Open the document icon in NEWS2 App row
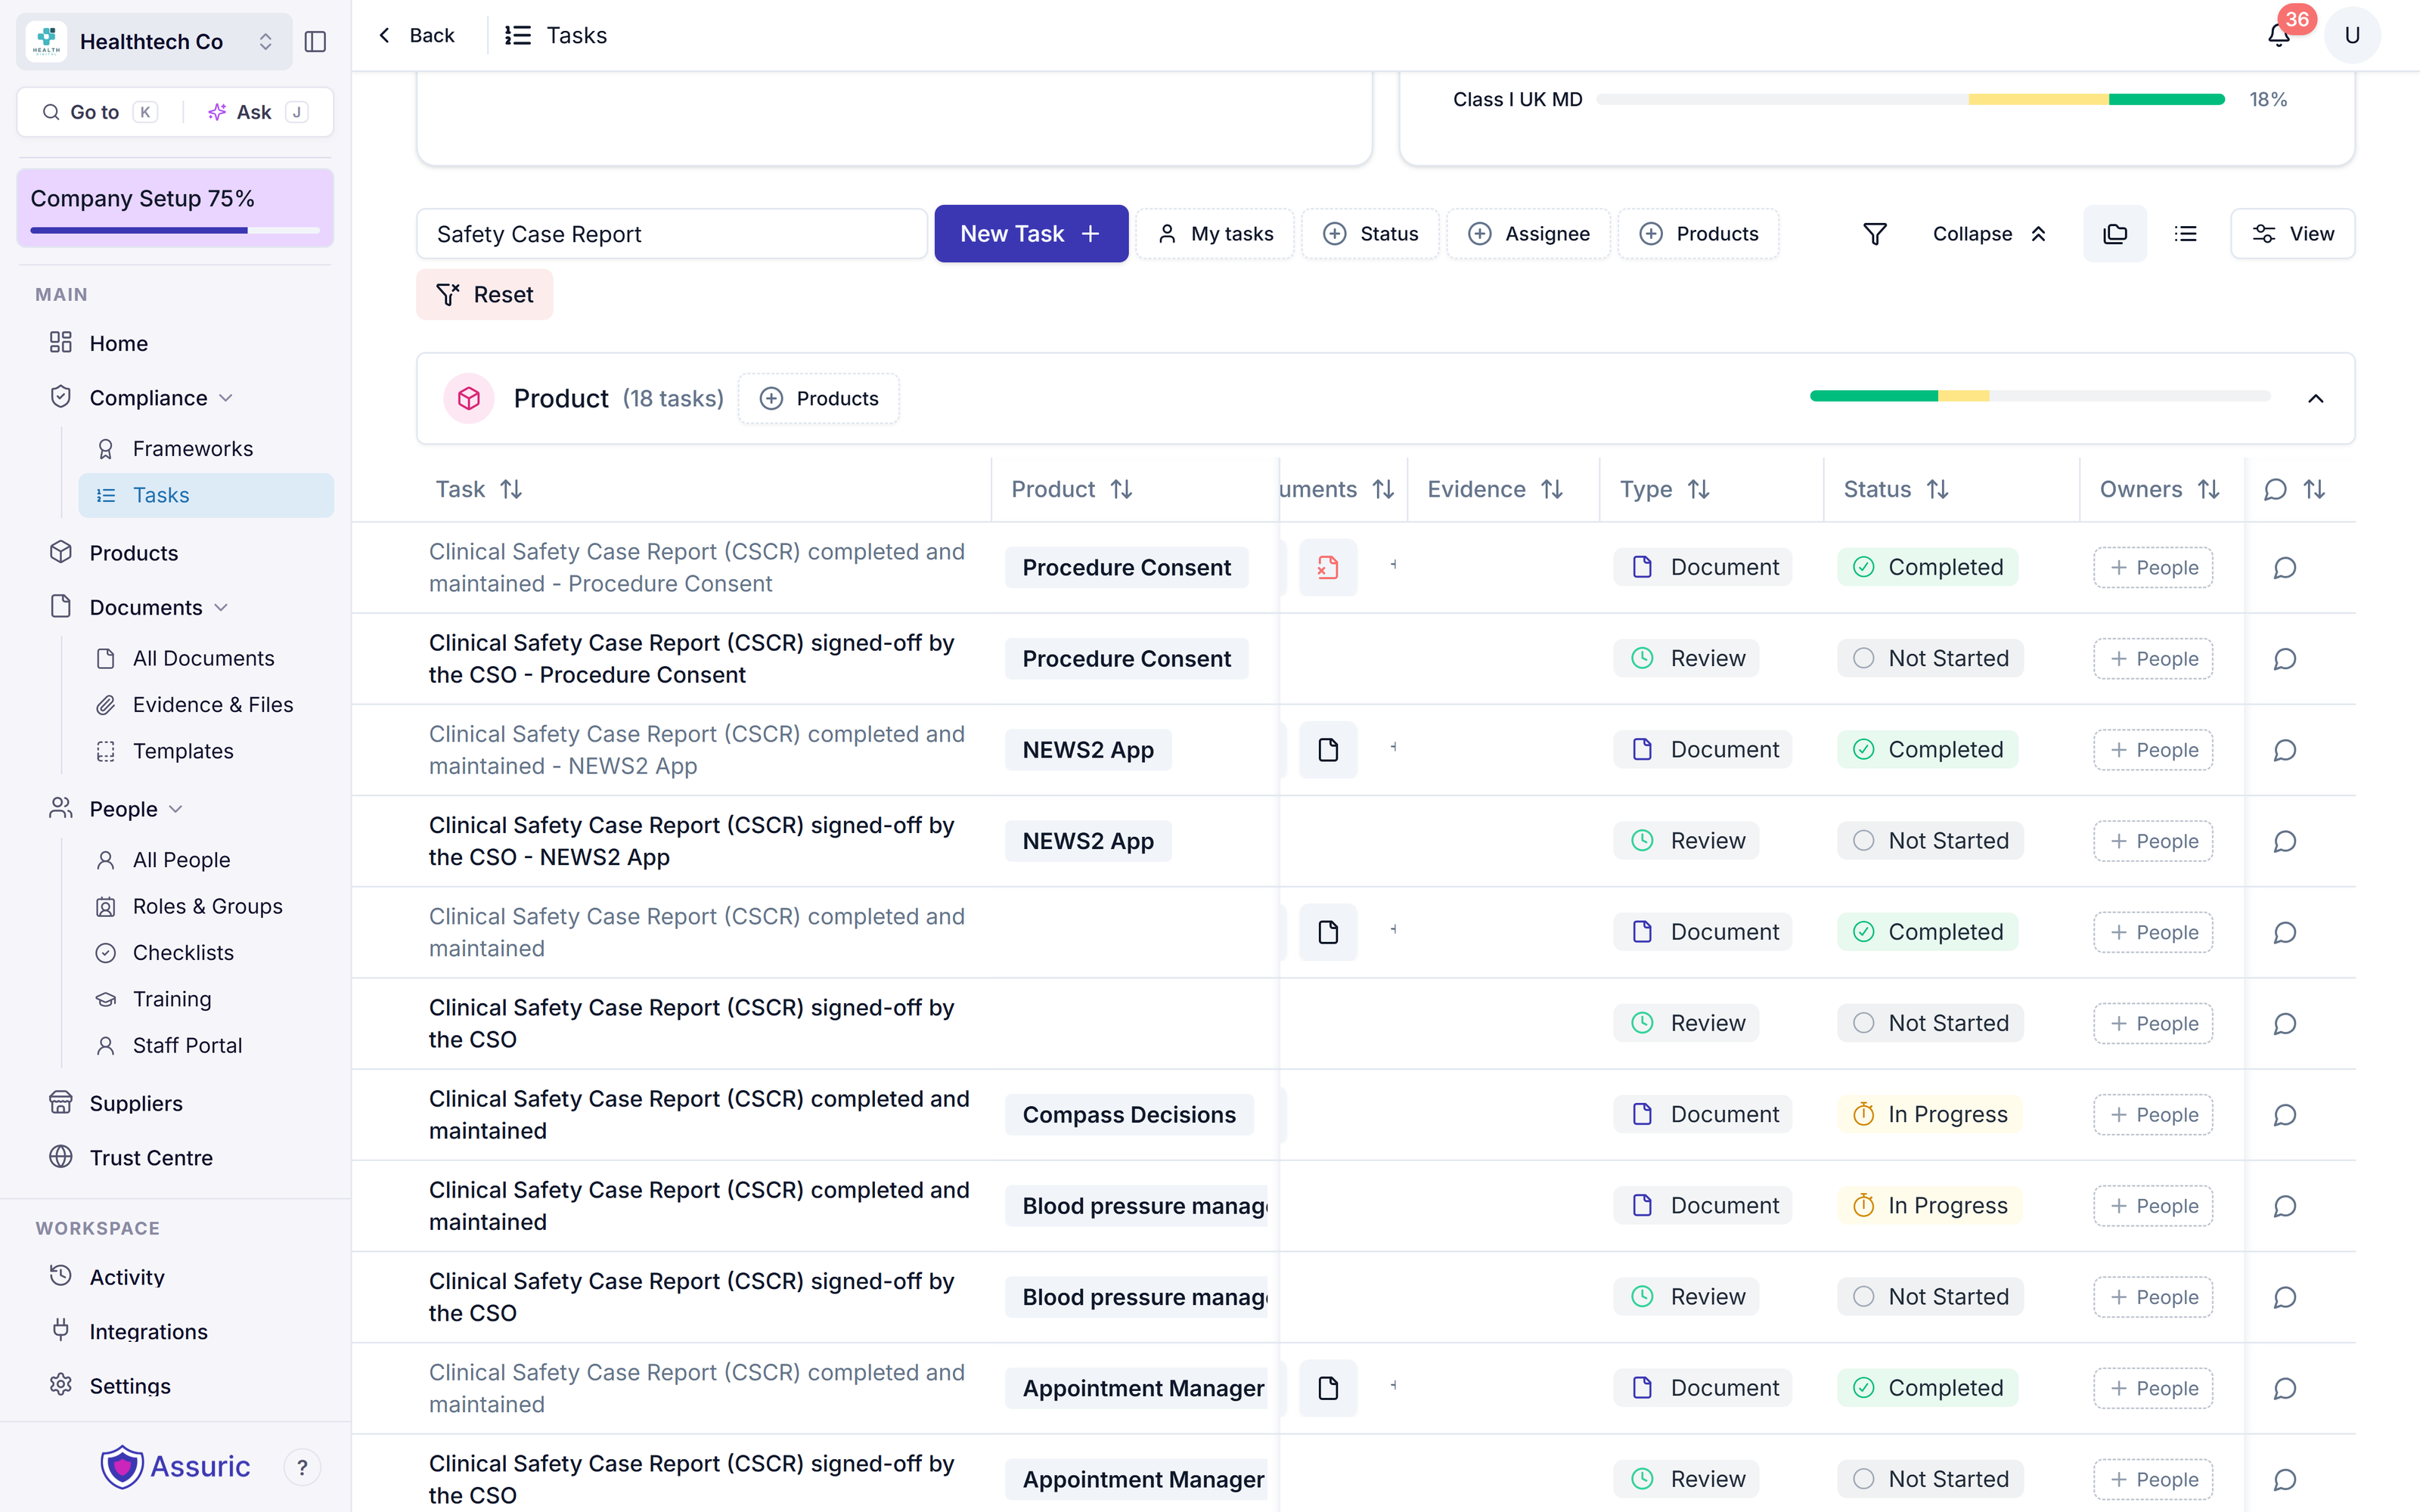 click(1328, 750)
